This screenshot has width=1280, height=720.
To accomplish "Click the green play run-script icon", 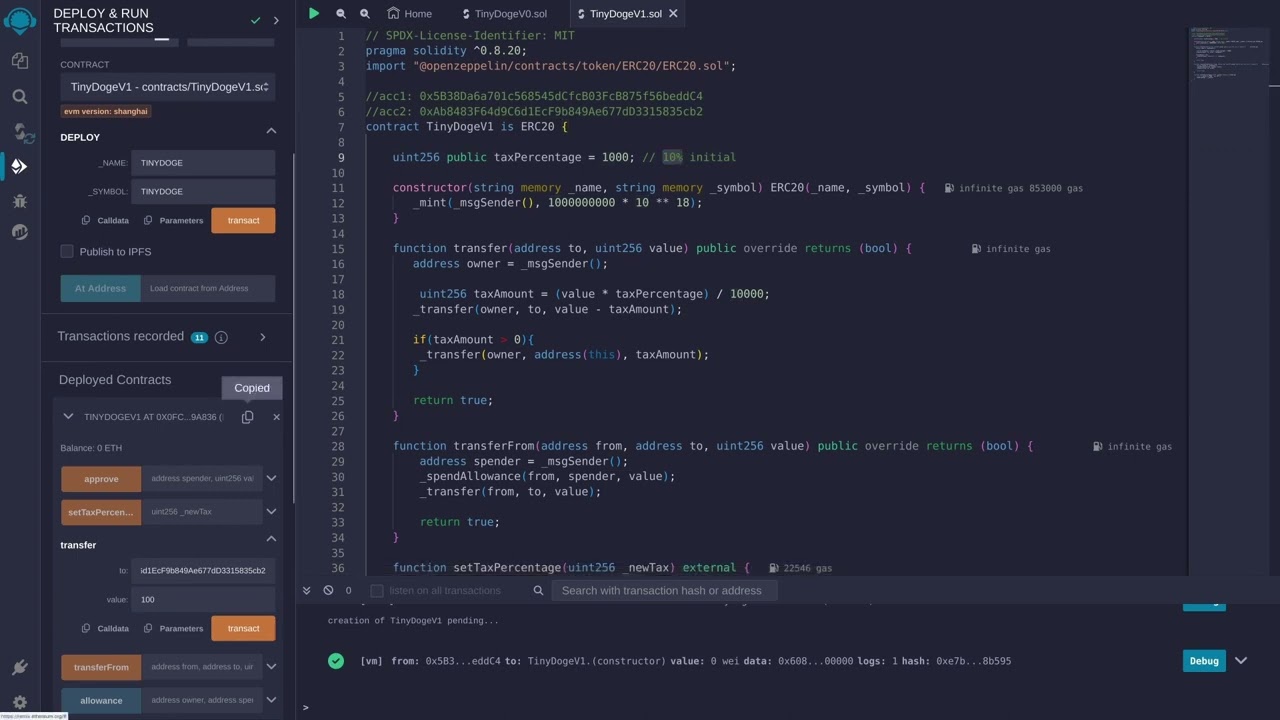I will (x=314, y=14).
